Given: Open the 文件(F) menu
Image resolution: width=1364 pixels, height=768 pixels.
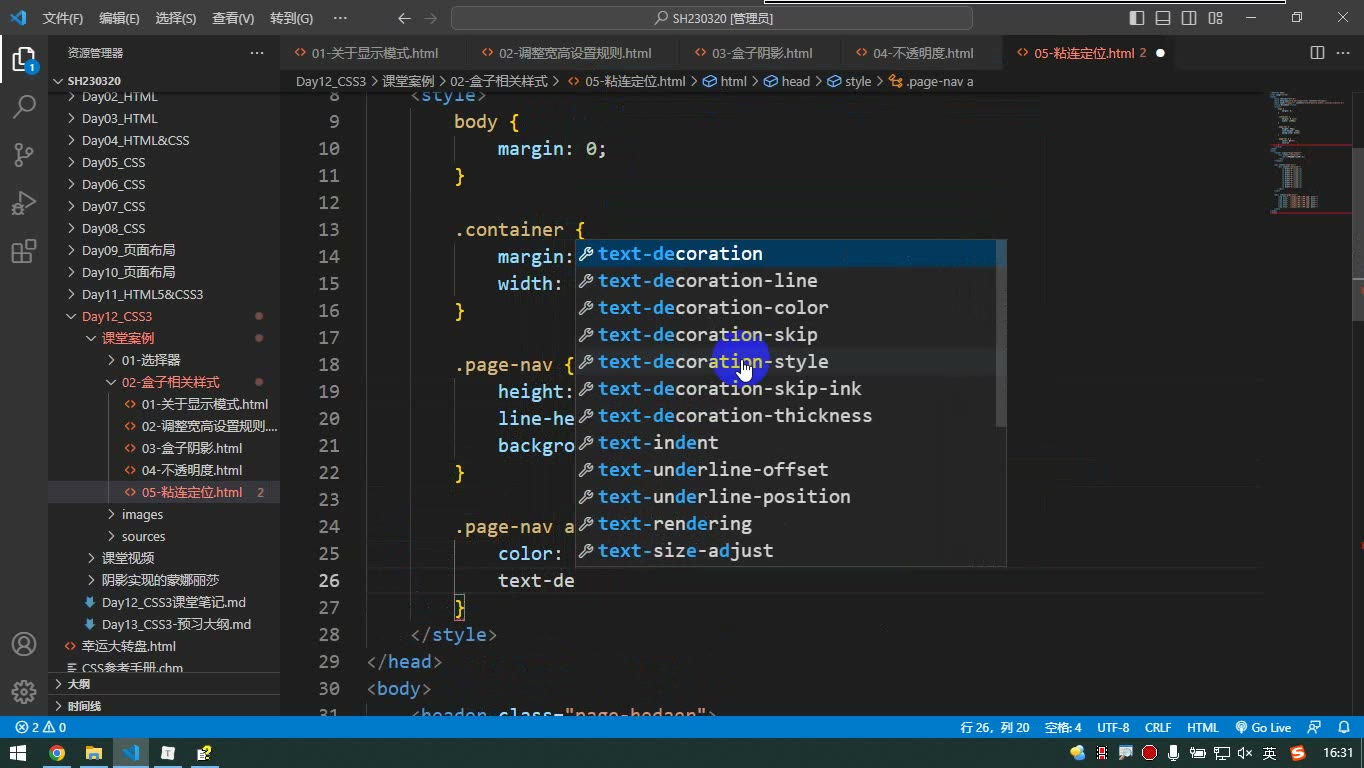Looking at the screenshot, I should (x=63, y=18).
